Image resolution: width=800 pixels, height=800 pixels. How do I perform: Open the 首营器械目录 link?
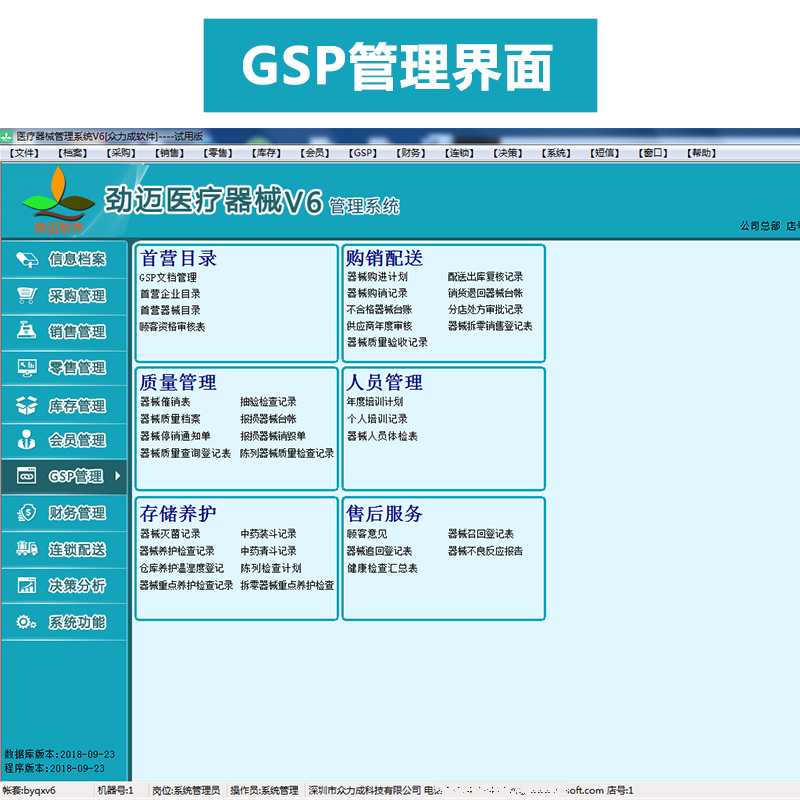click(x=170, y=310)
